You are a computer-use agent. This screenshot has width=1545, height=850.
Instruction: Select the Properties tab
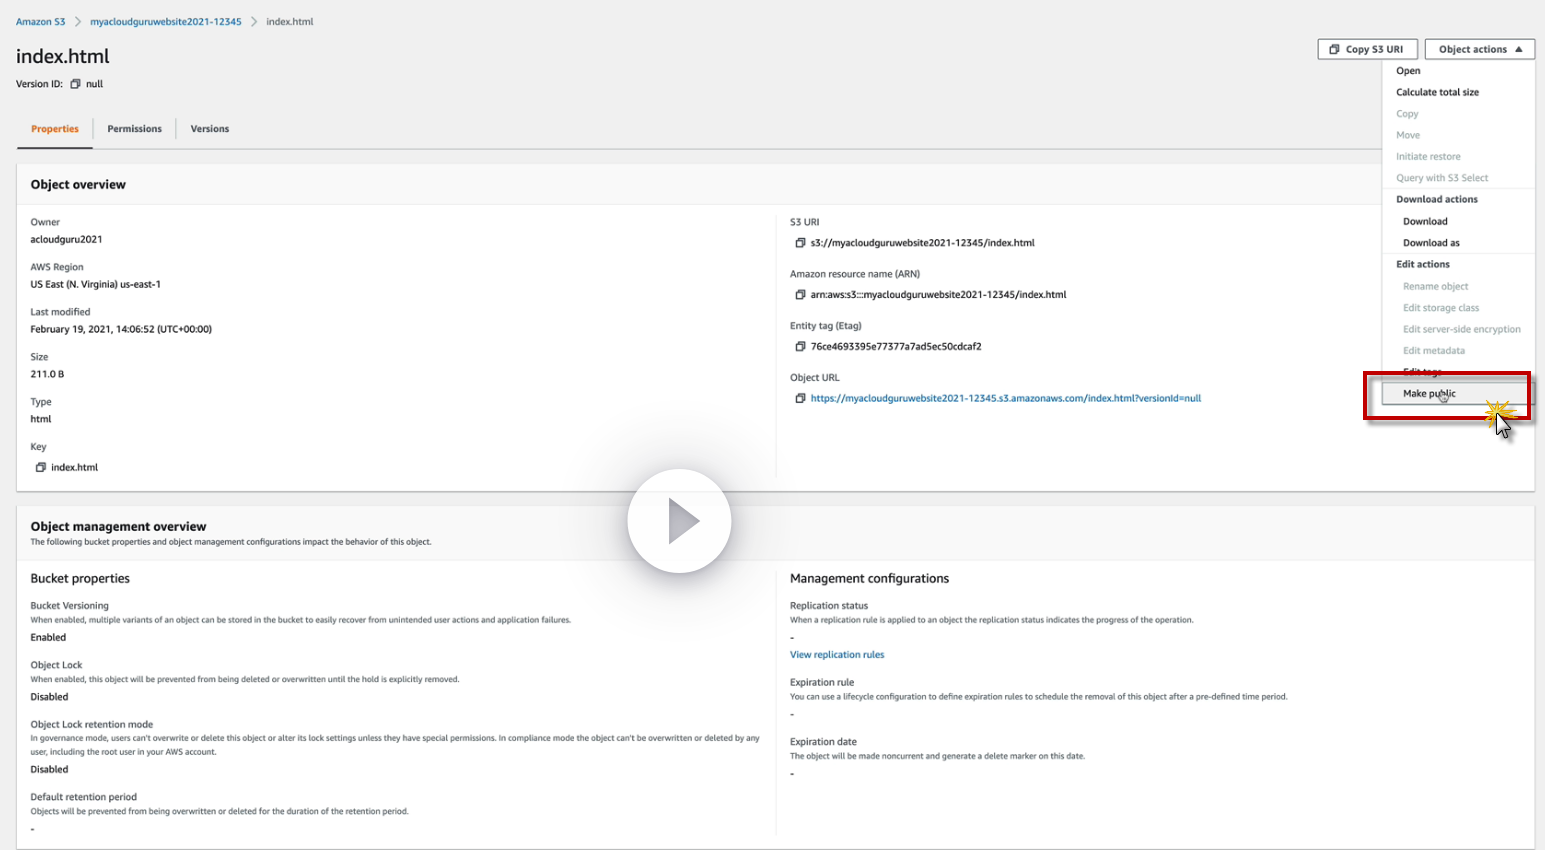tap(55, 129)
